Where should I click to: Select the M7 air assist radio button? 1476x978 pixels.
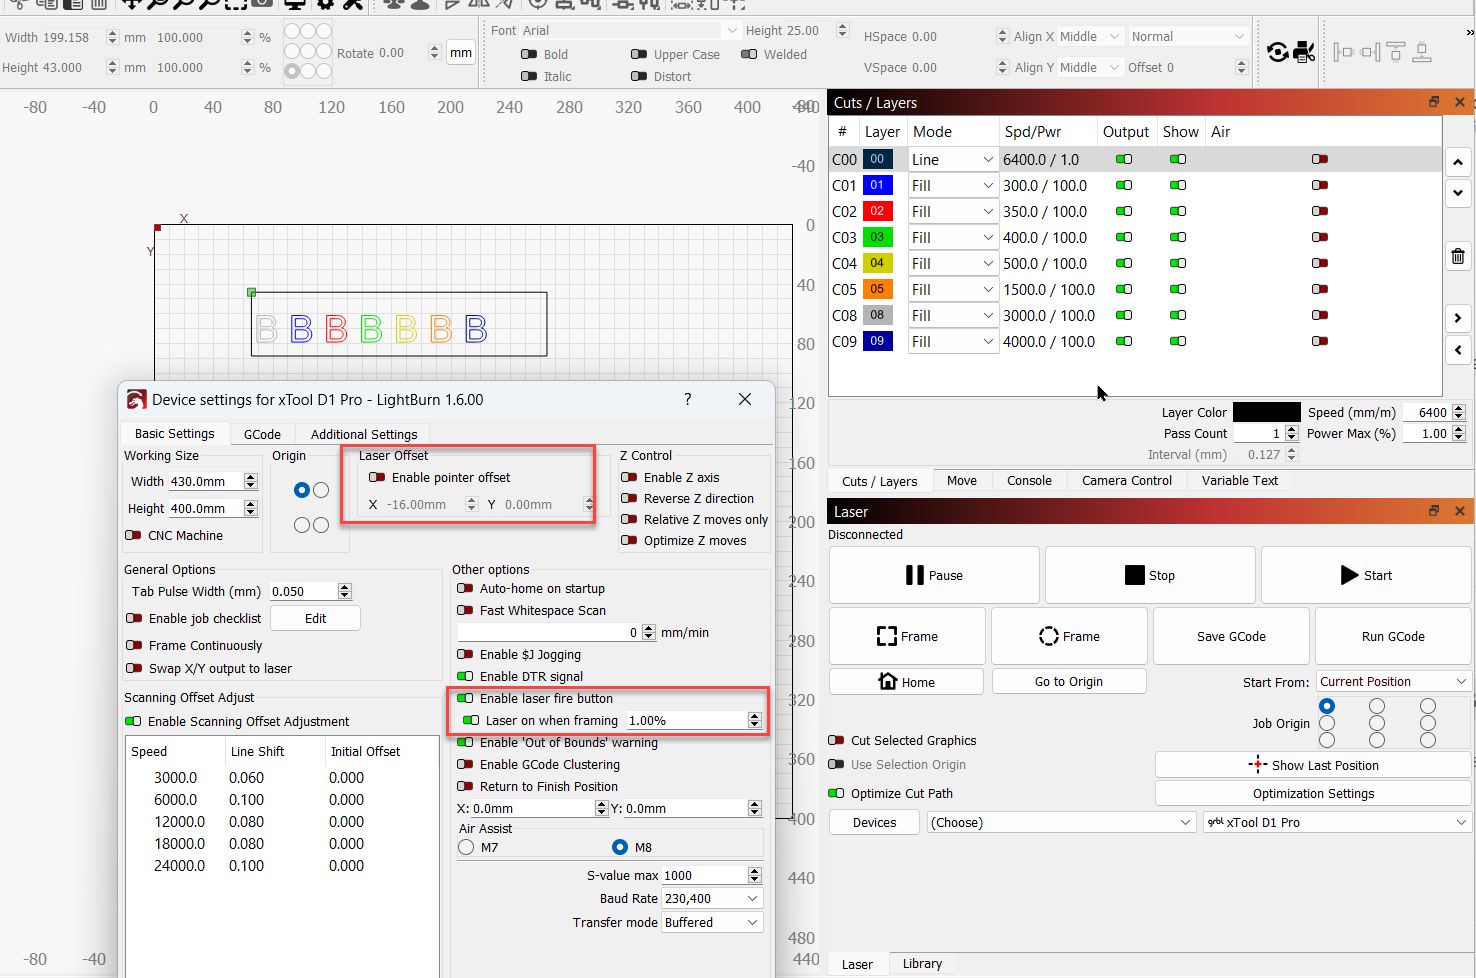pyautogui.click(x=466, y=847)
